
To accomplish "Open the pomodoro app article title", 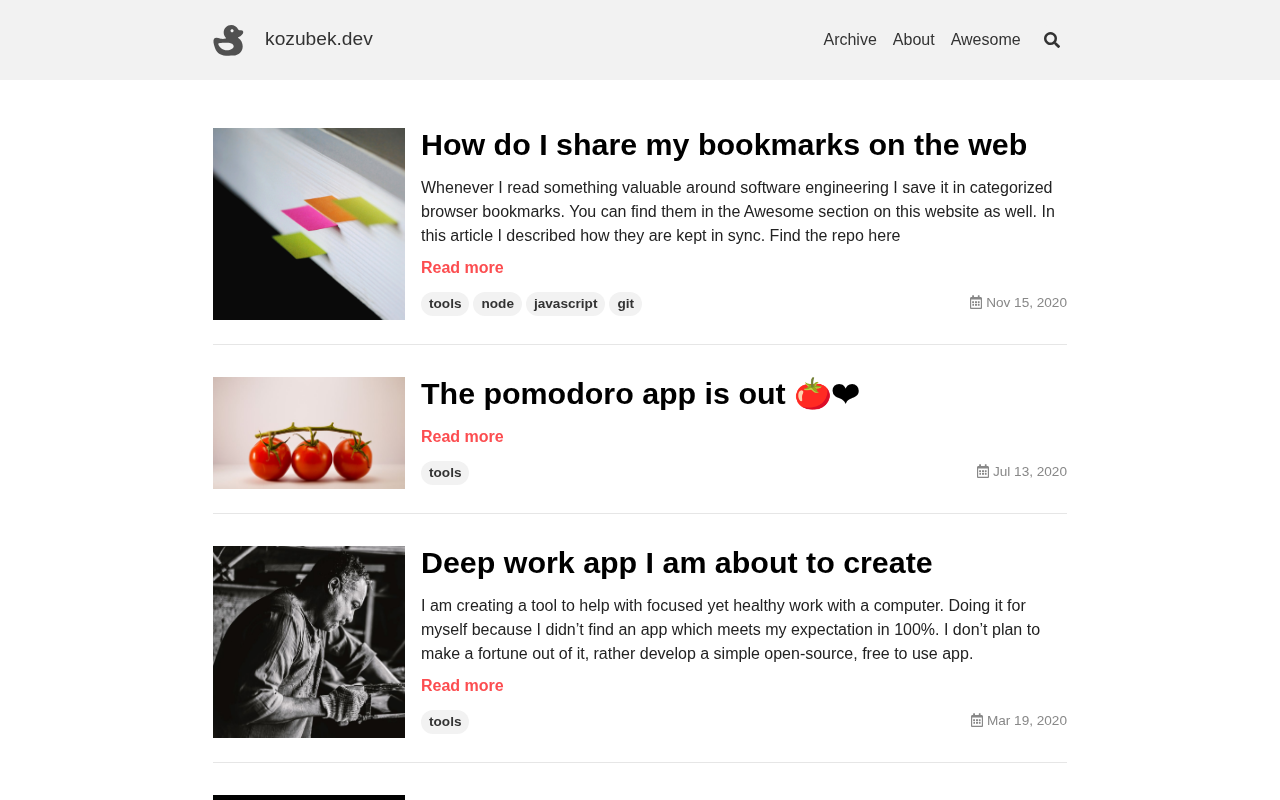I will point(640,394).
